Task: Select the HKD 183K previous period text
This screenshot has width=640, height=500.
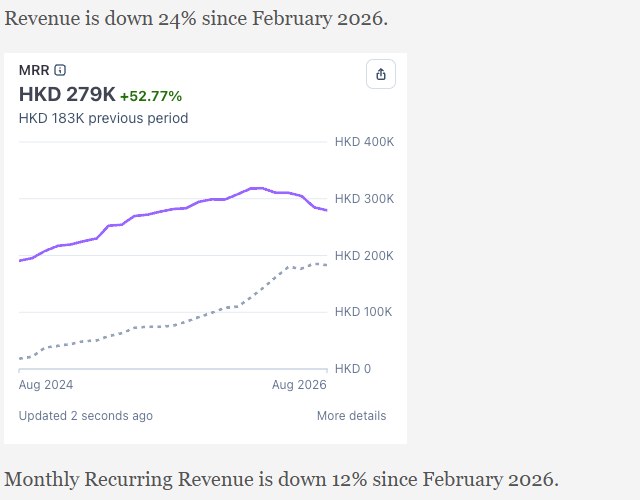Action: click(103, 118)
